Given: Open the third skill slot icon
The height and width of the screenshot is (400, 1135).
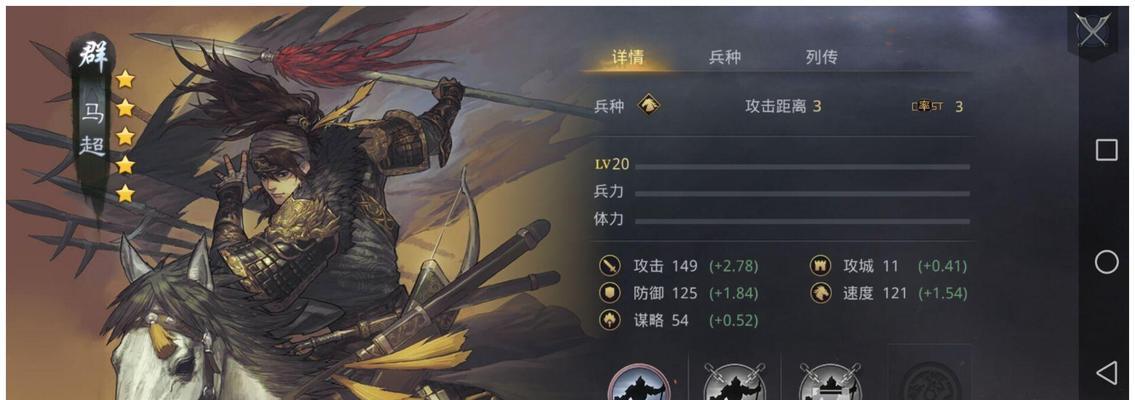Looking at the screenshot, I should (x=830, y=382).
